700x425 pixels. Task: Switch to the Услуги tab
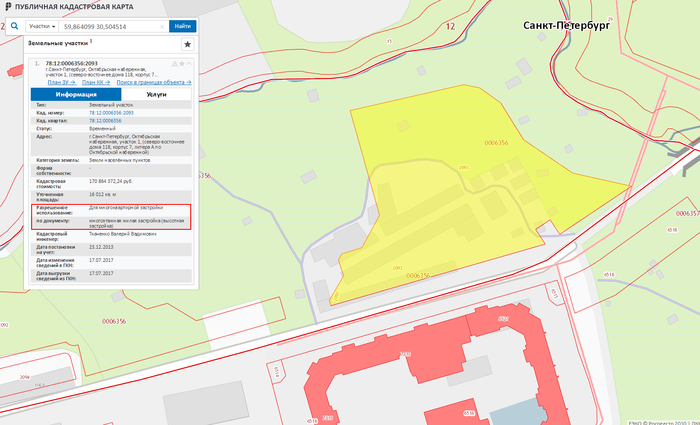tap(156, 94)
